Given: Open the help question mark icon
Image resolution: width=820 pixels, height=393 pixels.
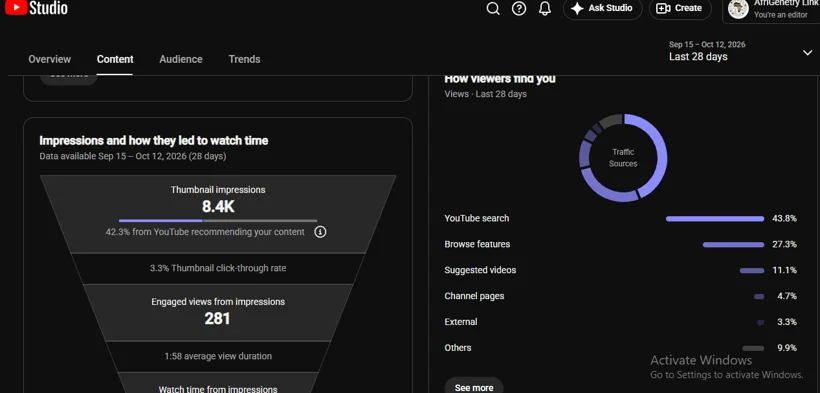Looking at the screenshot, I should [x=519, y=8].
